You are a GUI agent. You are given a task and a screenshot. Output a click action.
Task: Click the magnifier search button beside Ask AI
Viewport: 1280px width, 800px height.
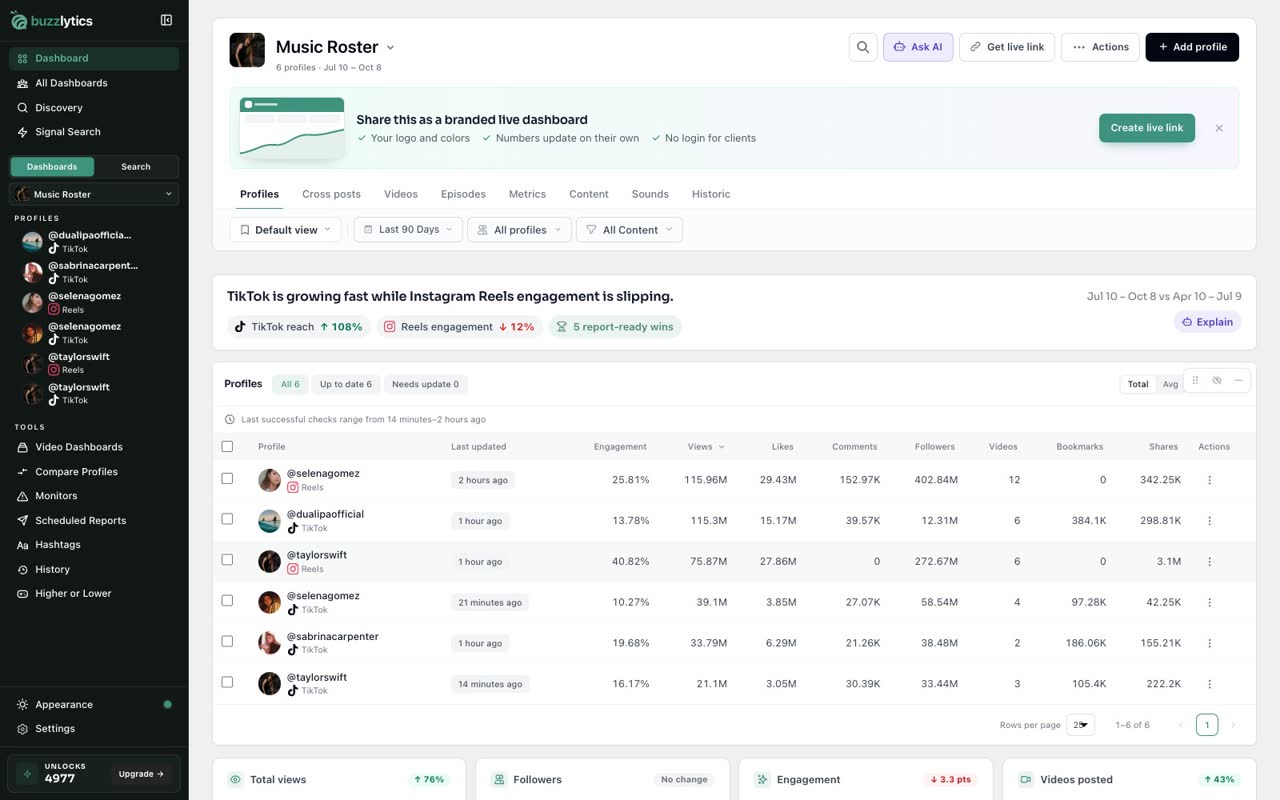[863, 47]
